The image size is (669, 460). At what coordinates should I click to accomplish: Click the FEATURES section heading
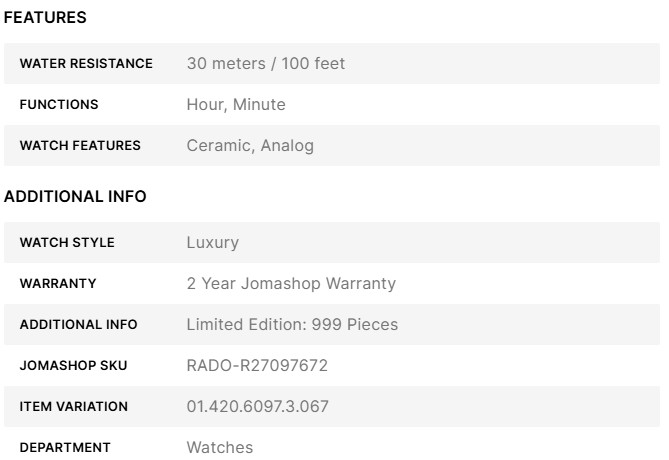45,18
